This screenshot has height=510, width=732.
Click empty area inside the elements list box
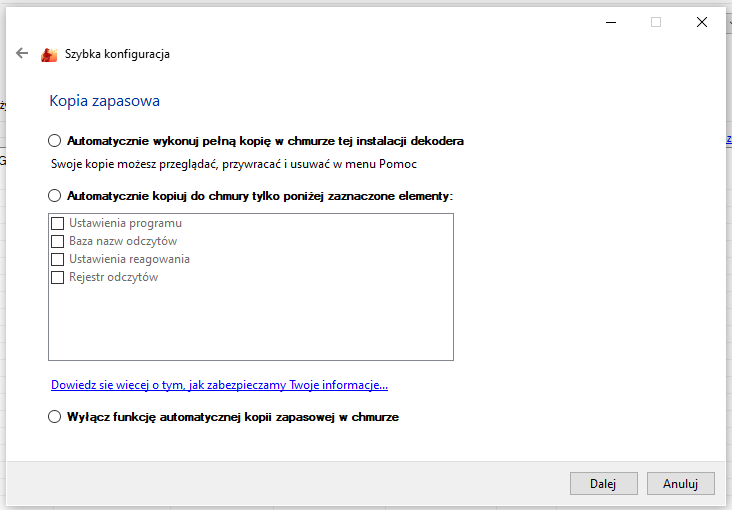250,320
